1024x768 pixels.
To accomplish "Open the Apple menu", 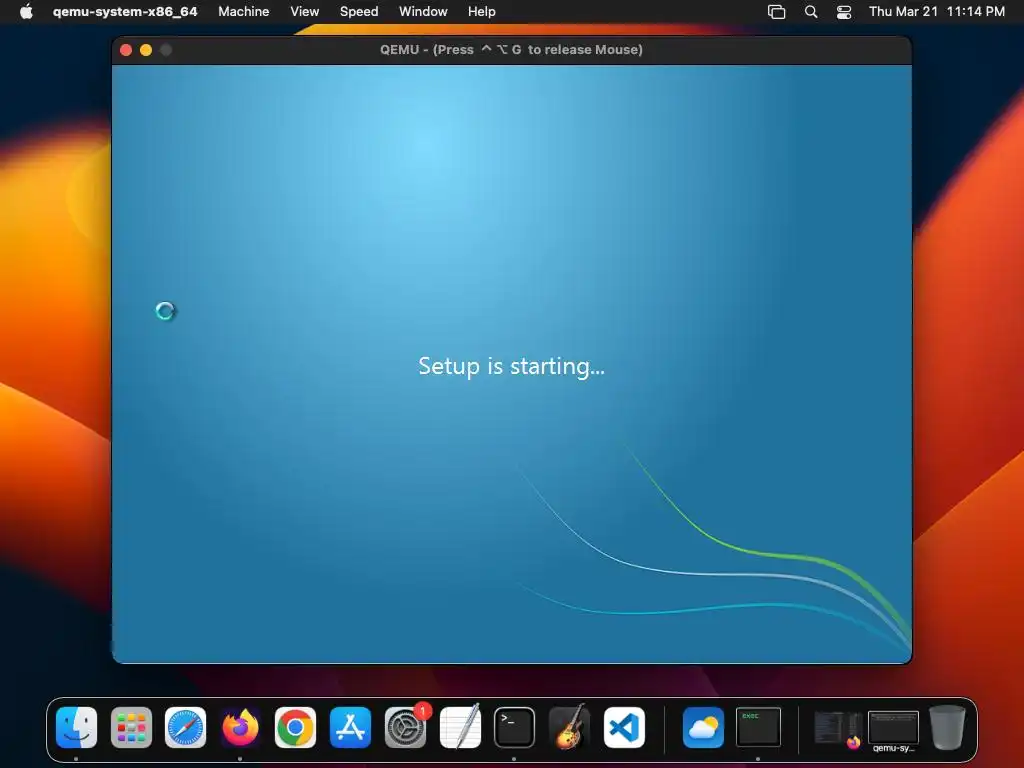I will [x=26, y=11].
